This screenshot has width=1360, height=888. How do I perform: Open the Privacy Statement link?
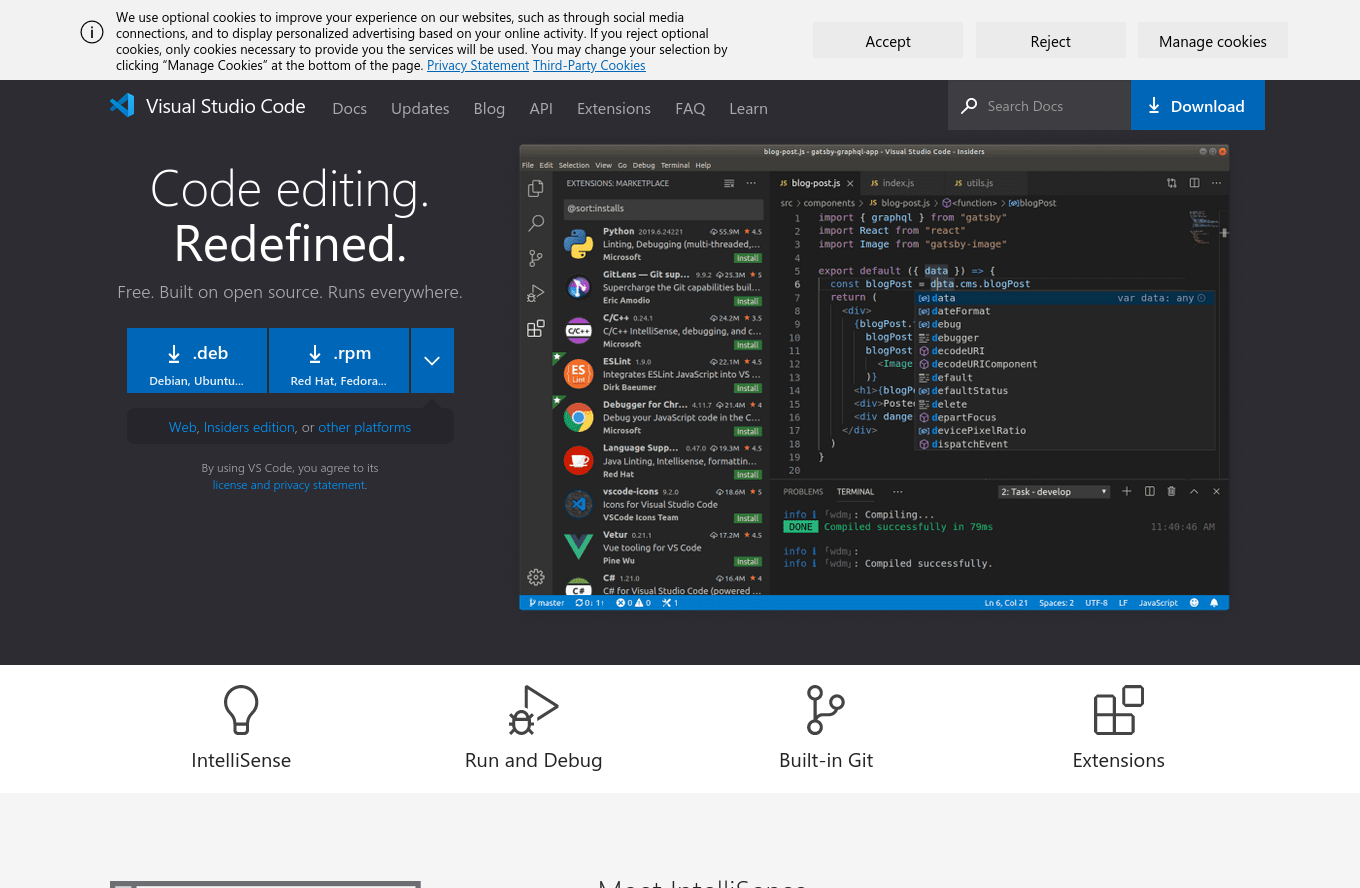pyautogui.click(x=478, y=65)
